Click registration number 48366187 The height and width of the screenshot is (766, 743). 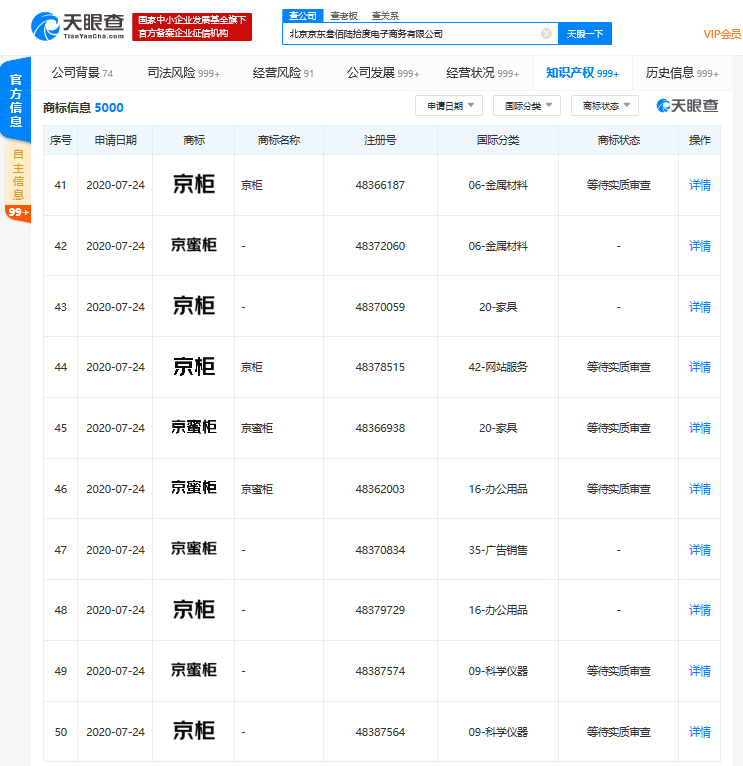(x=380, y=185)
